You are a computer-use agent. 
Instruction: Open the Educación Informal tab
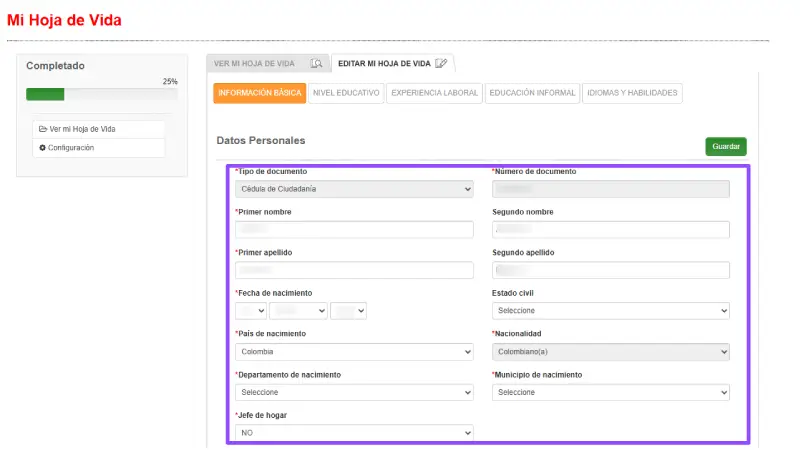pyautogui.click(x=532, y=93)
